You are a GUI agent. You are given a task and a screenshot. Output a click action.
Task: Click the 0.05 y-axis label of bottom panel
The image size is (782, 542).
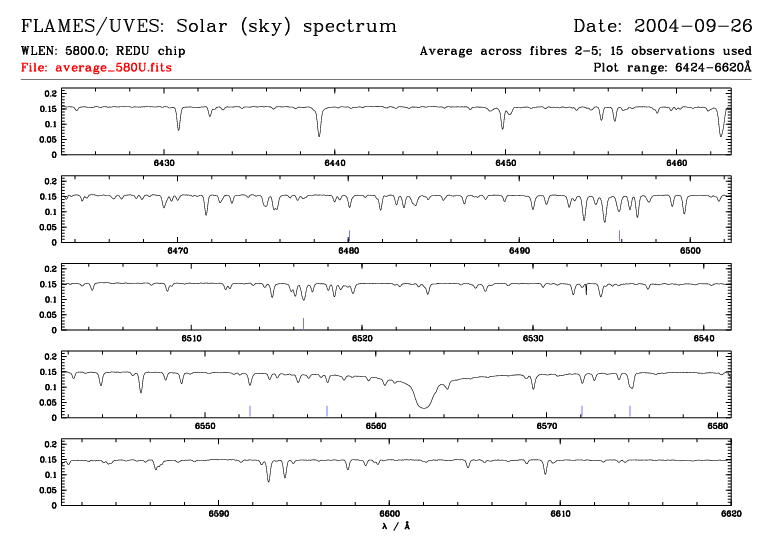[x=48, y=490]
